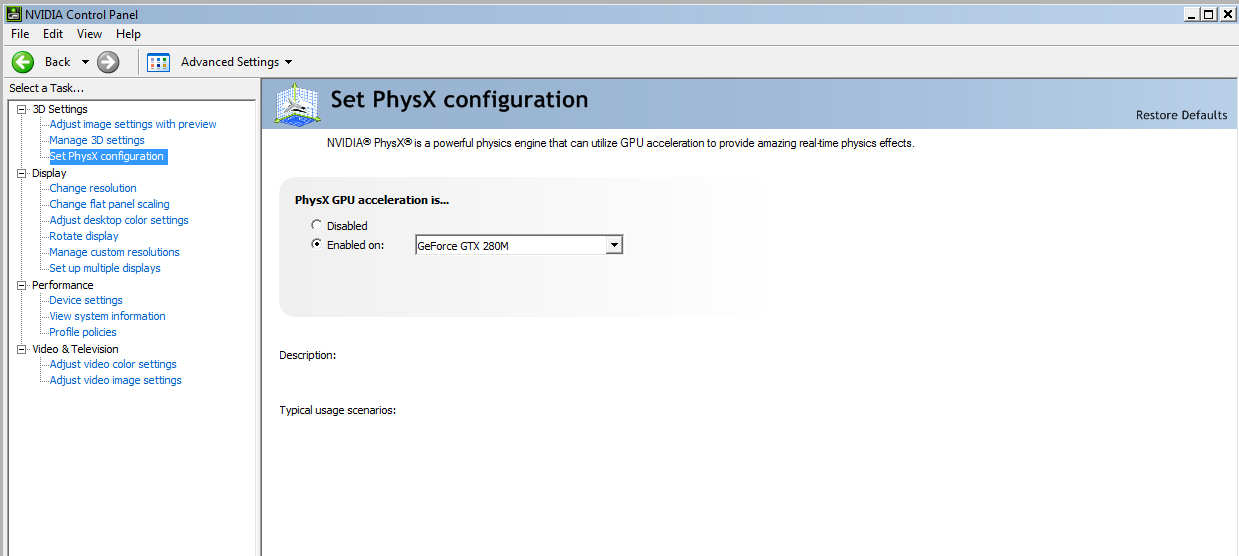Open Adjust desktop color settings

tap(119, 220)
